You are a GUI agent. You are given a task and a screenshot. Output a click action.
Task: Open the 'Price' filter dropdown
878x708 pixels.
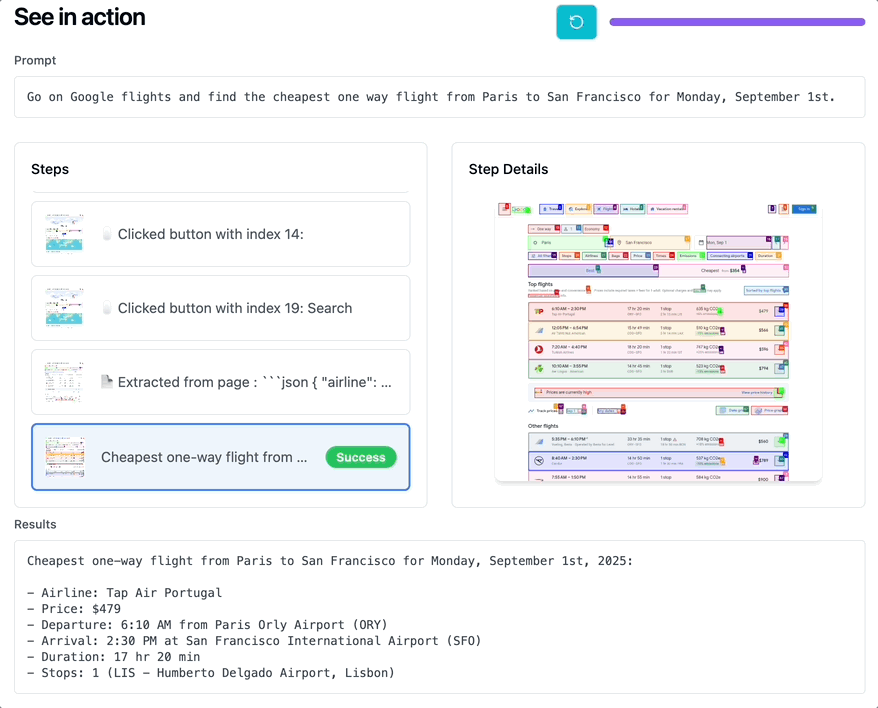click(641, 256)
